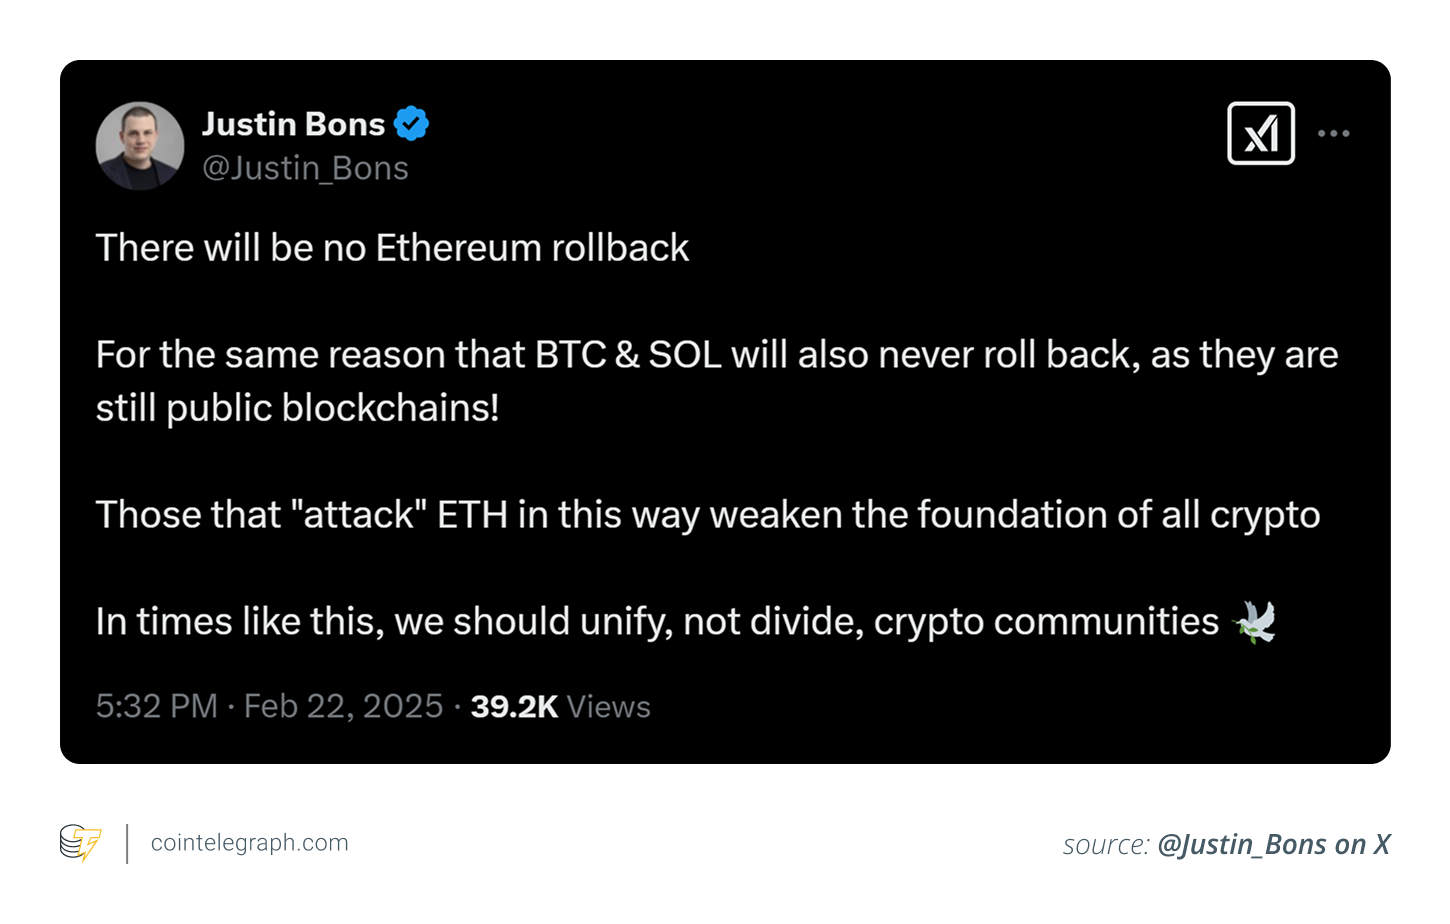1450x924 pixels.
Task: Click the Feb 22, 2025 timestamp
Action: tap(344, 706)
